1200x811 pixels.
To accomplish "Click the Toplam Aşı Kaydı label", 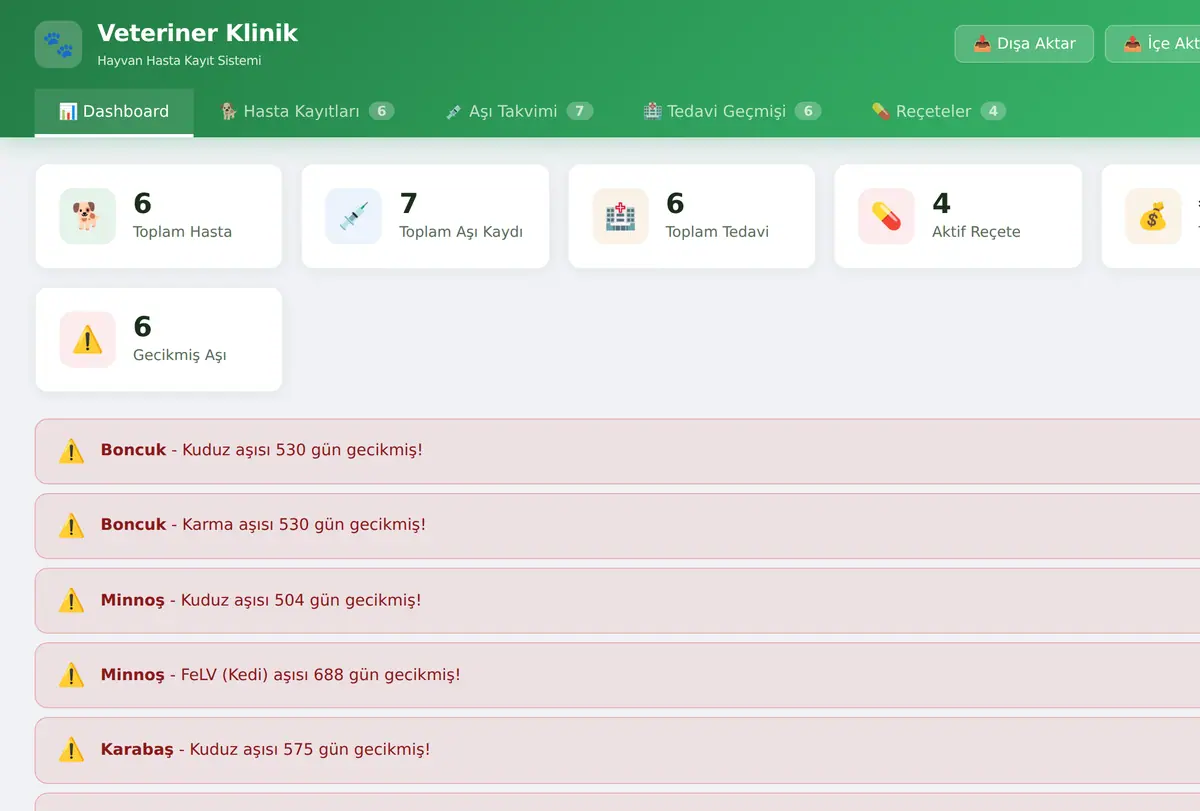I will point(461,232).
